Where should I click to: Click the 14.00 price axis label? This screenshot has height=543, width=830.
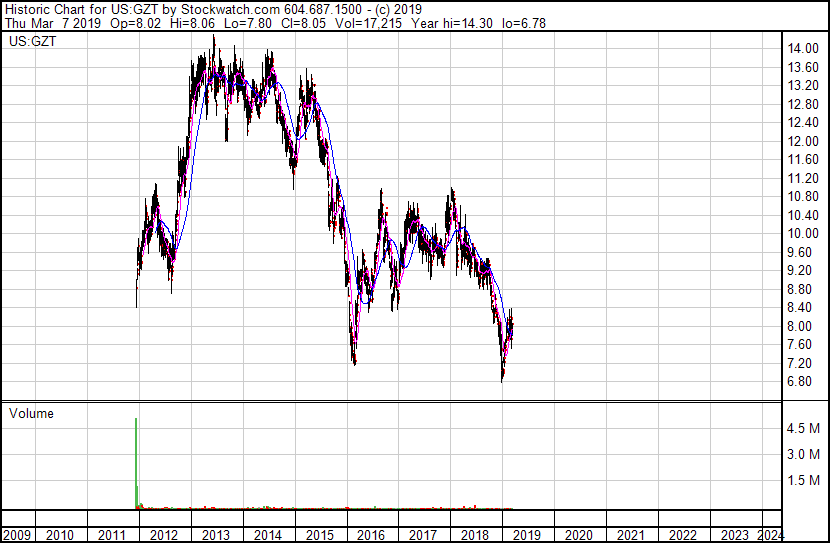803,49
